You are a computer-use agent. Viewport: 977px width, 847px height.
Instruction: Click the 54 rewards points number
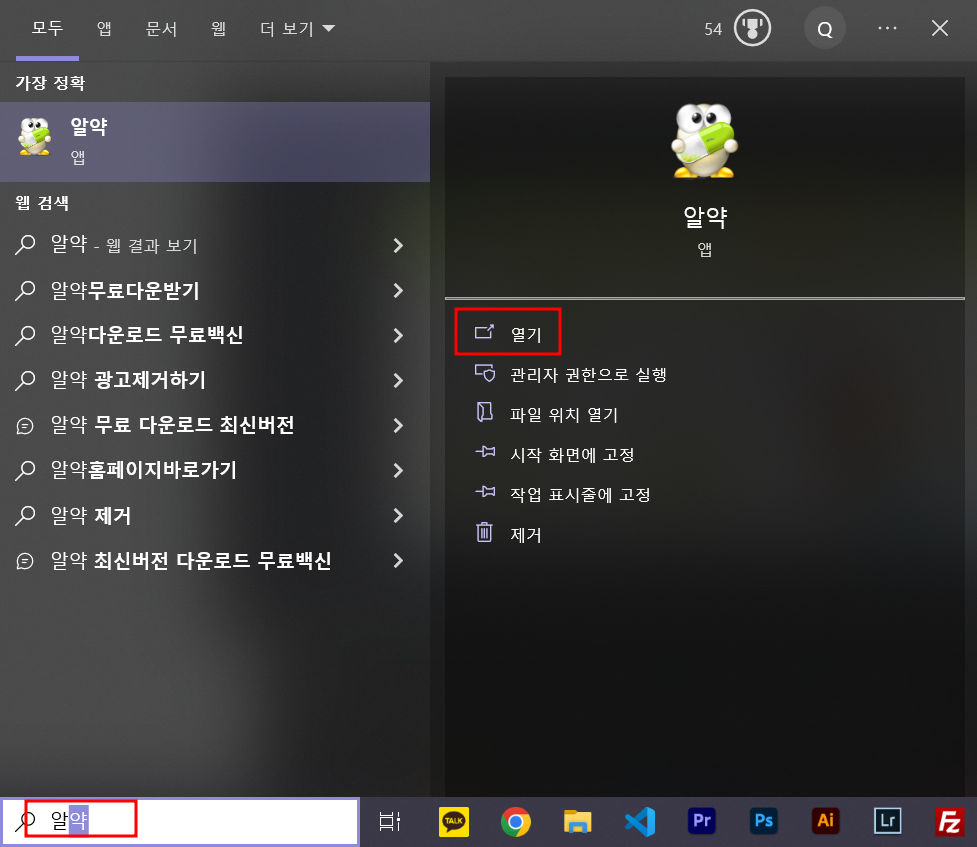(x=713, y=29)
